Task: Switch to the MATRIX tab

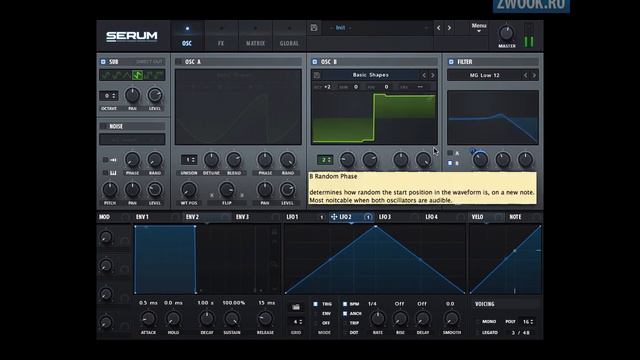Action: (x=255, y=36)
